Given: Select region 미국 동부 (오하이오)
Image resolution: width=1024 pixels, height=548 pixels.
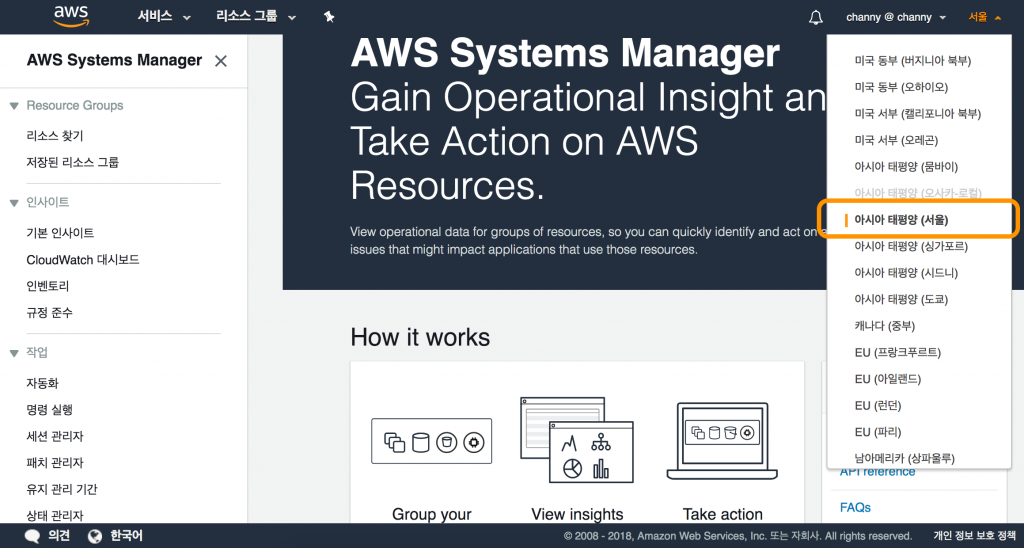Looking at the screenshot, I should click(901, 87).
